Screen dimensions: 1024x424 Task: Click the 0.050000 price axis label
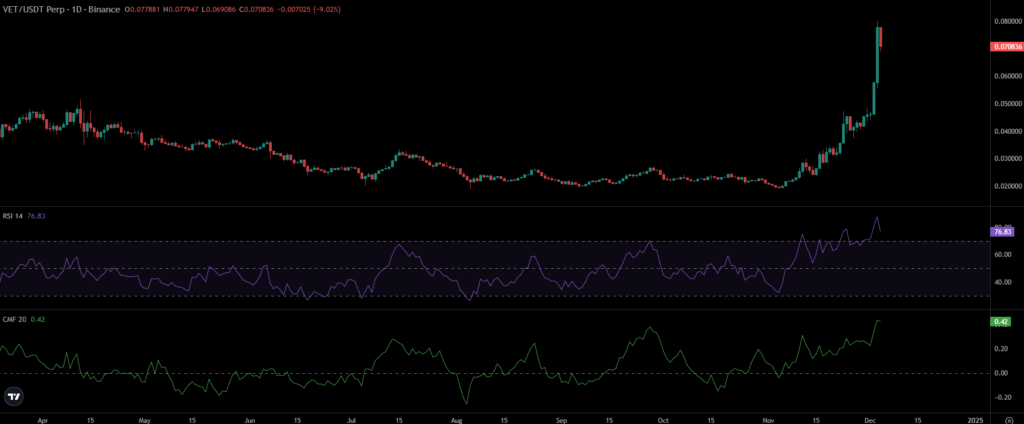pos(1008,103)
